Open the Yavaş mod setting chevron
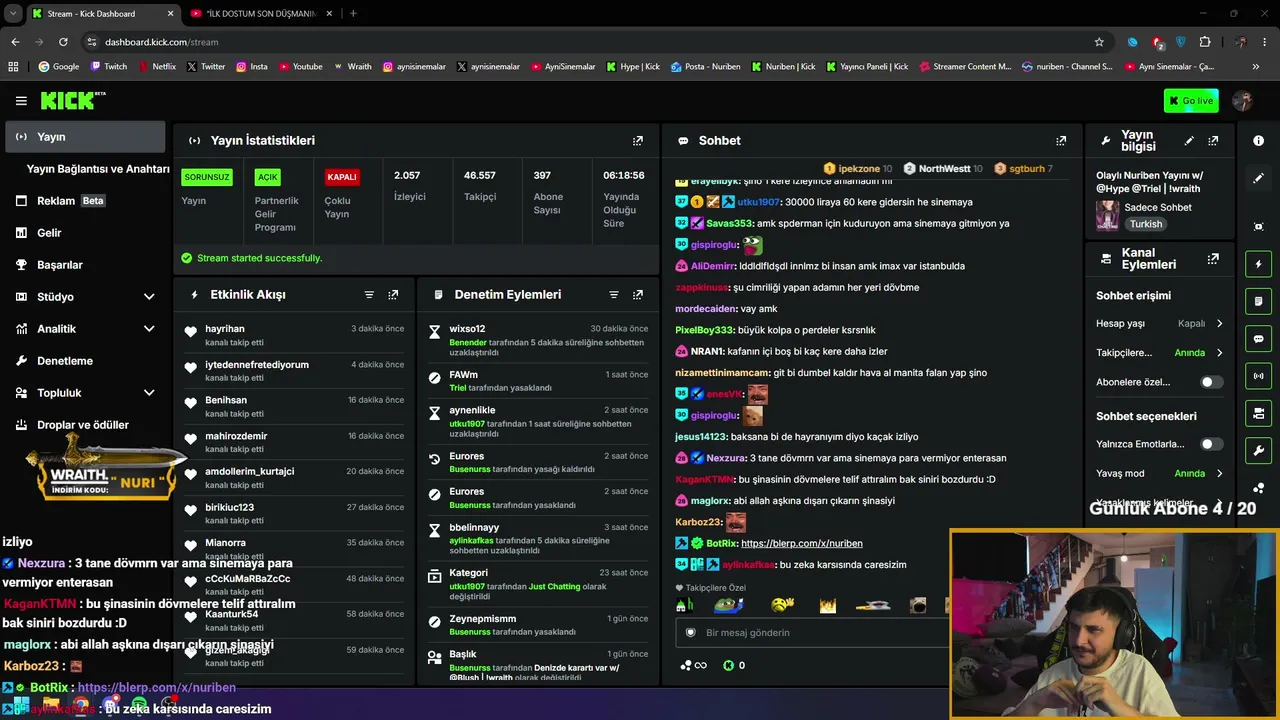The height and width of the screenshot is (720, 1280). tap(1219, 473)
